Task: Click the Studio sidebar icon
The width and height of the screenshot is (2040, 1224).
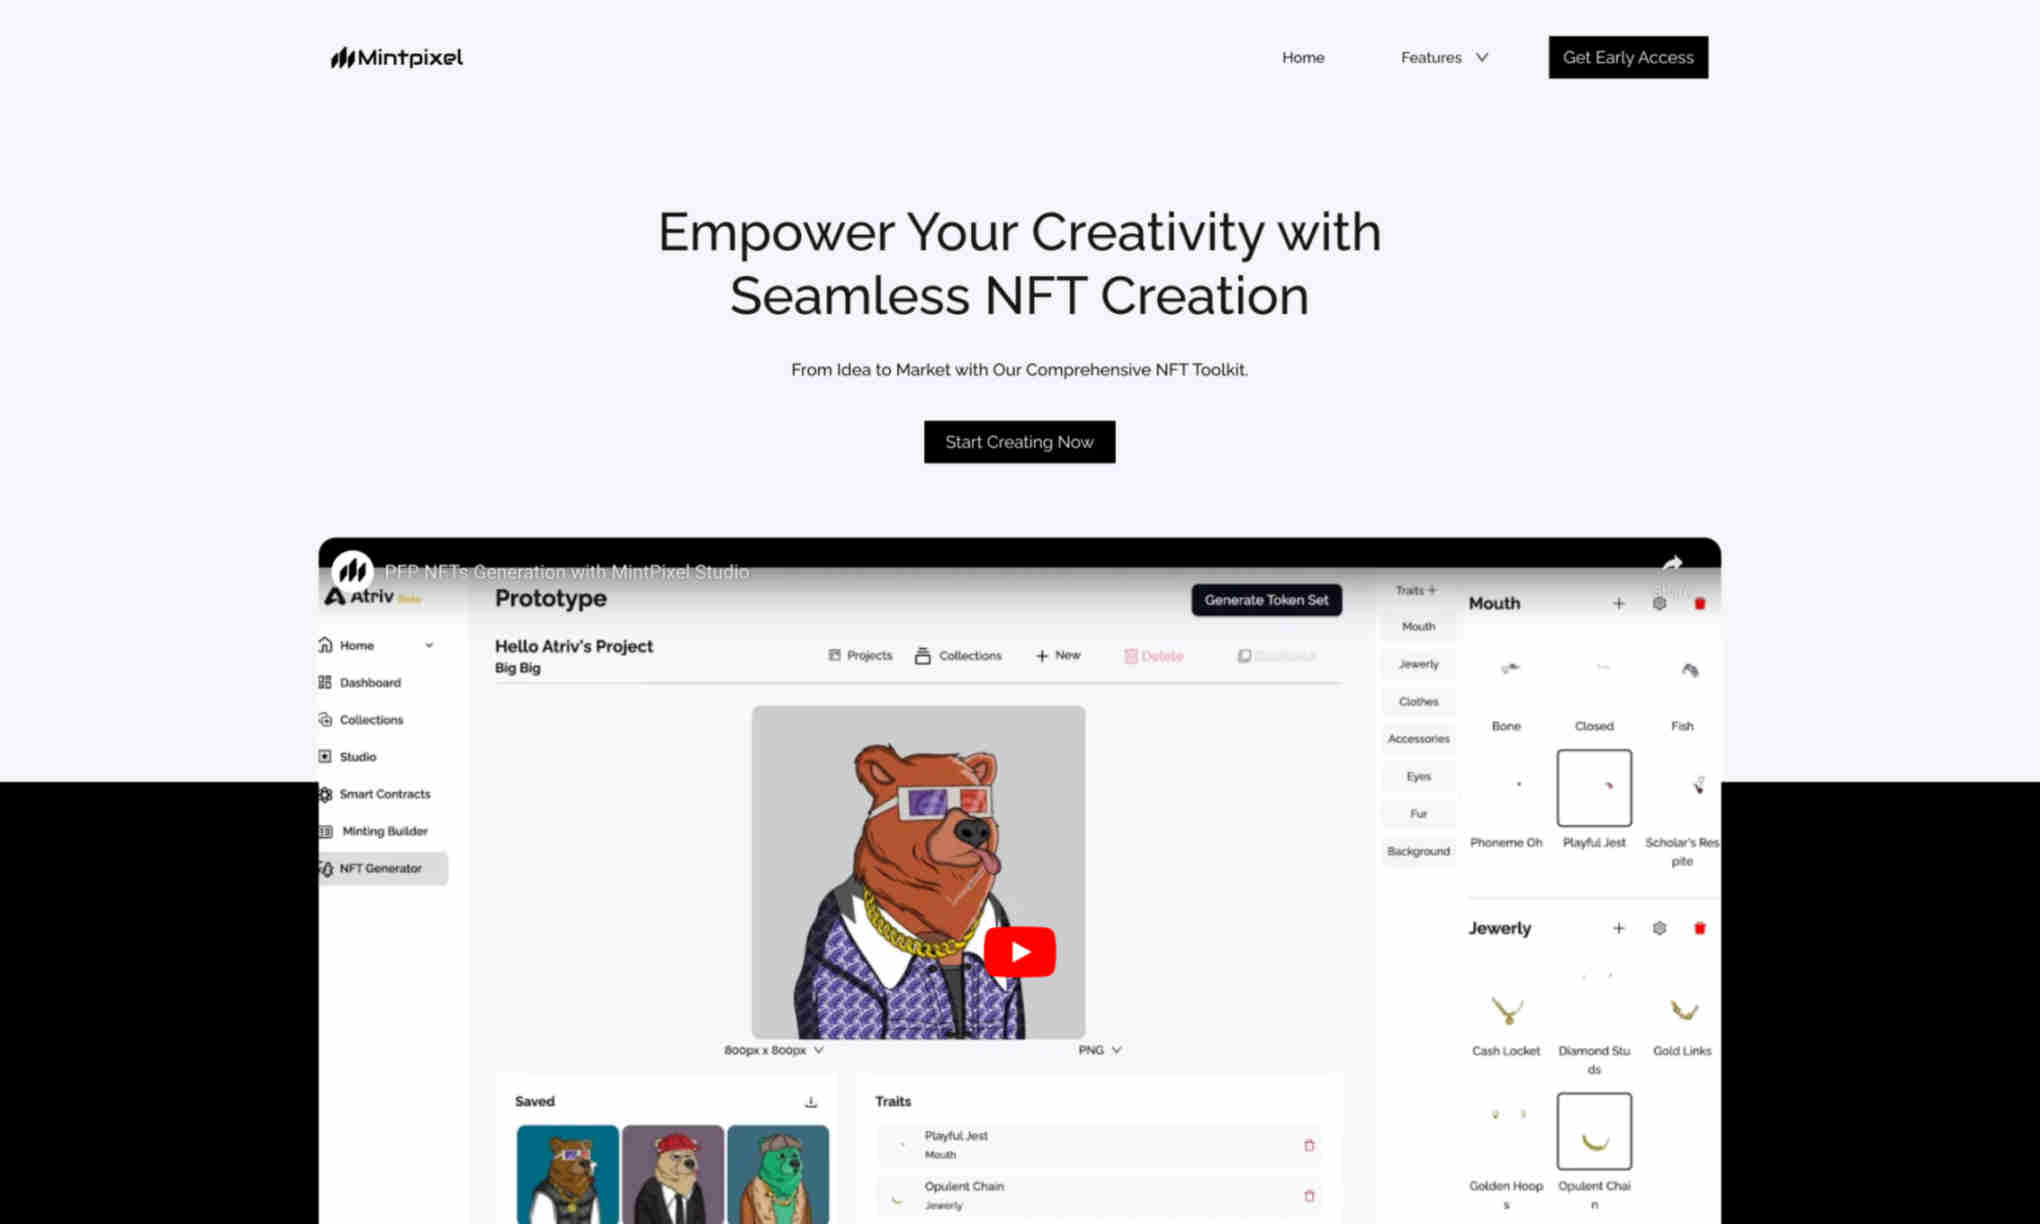Action: (325, 755)
